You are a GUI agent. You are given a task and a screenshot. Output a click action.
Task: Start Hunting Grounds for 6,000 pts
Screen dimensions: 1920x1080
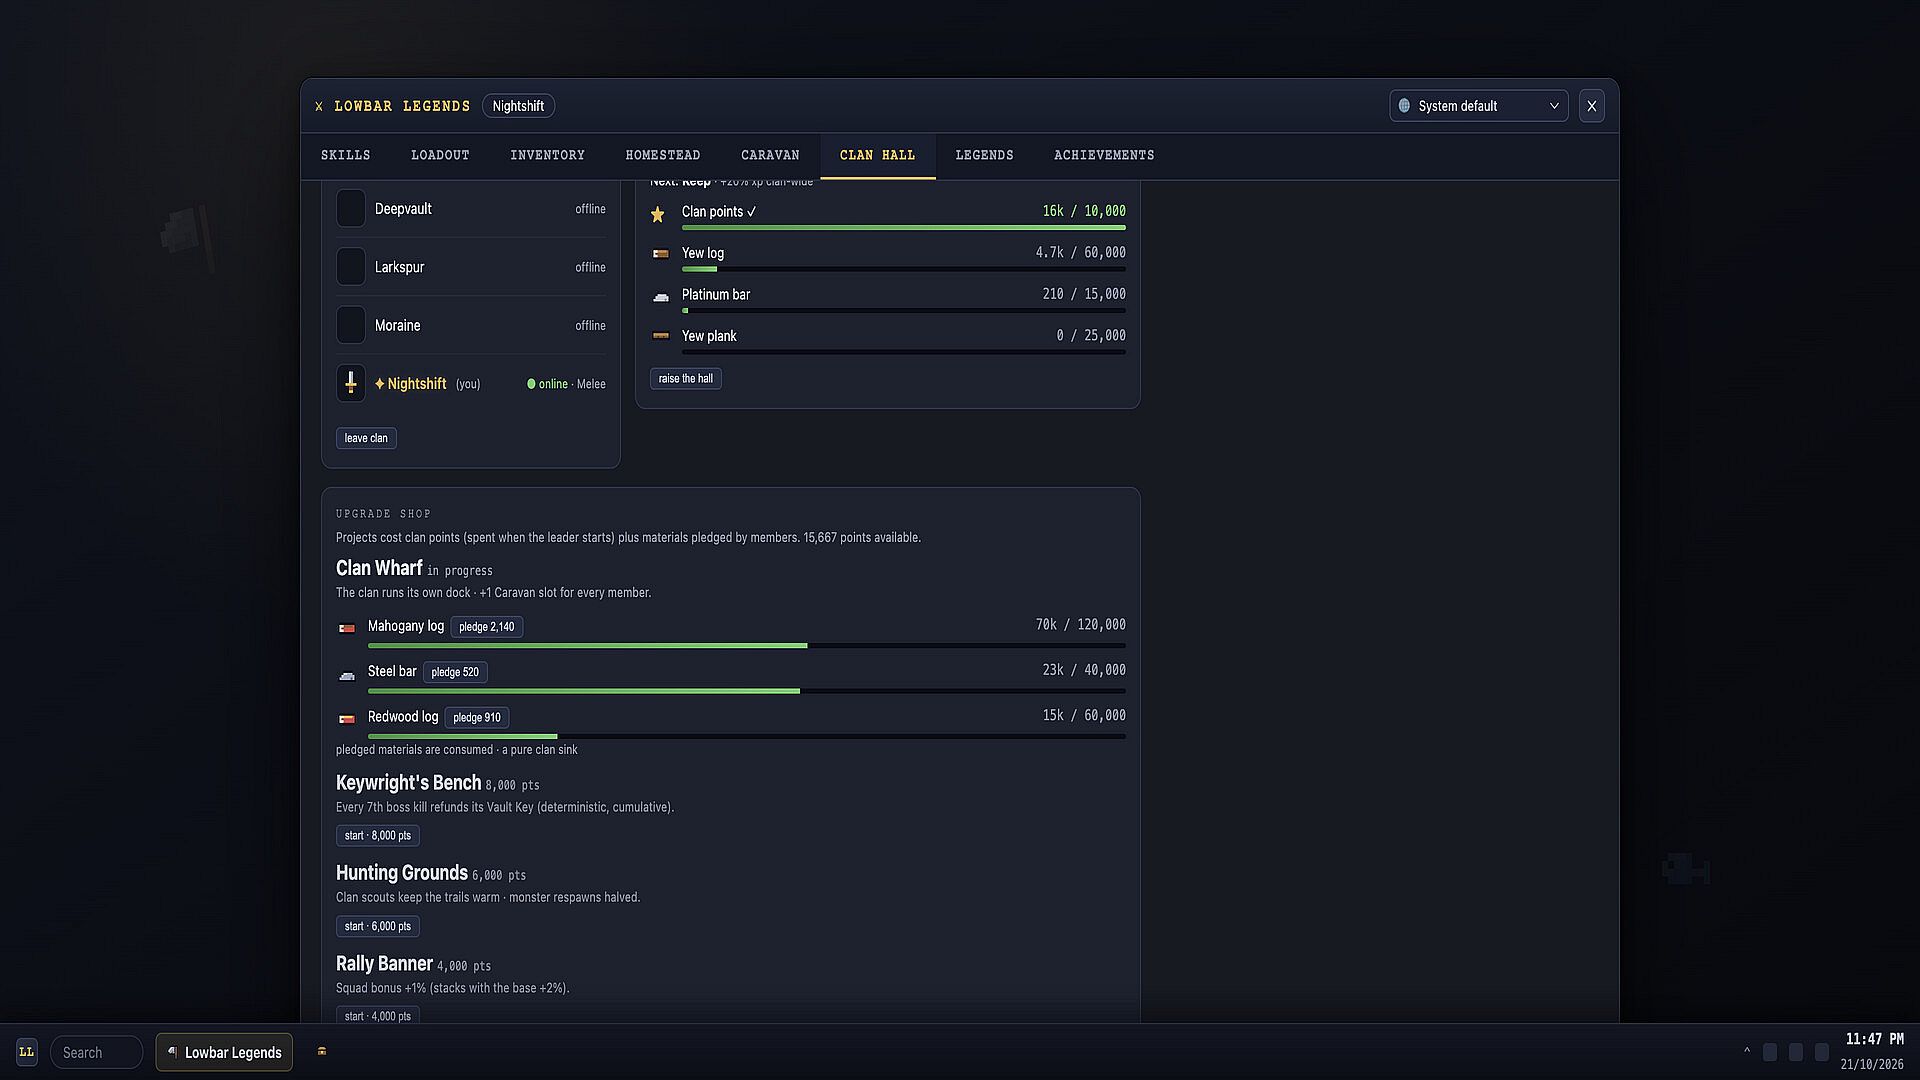[378, 926]
